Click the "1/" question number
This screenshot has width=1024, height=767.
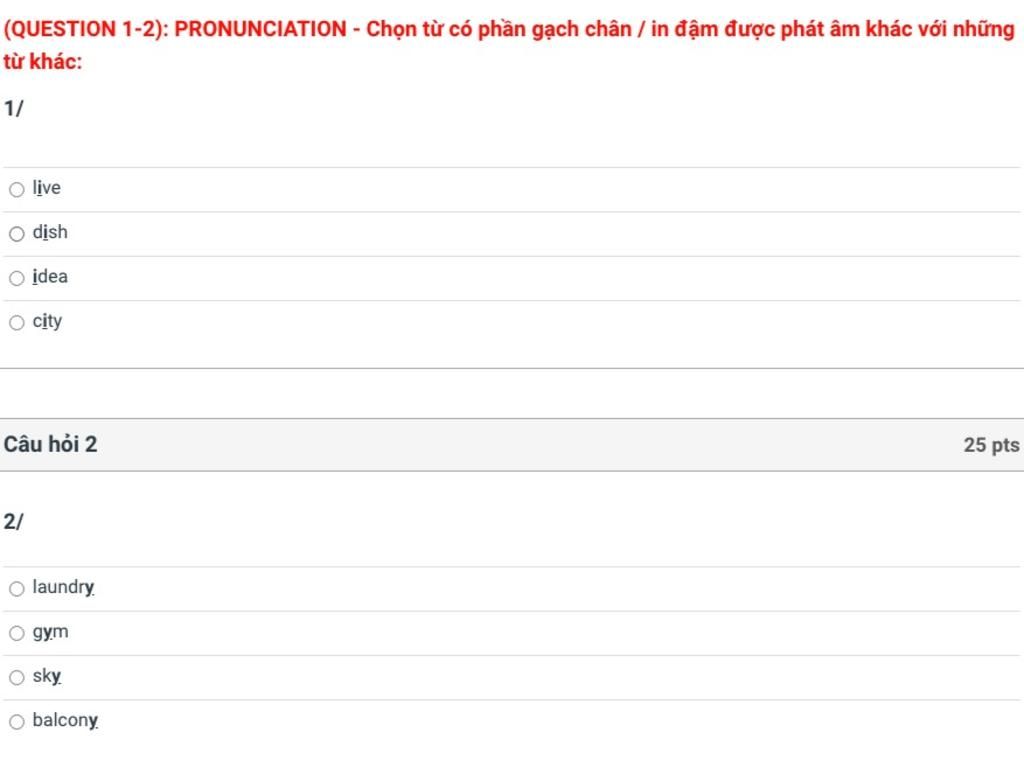(x=13, y=108)
